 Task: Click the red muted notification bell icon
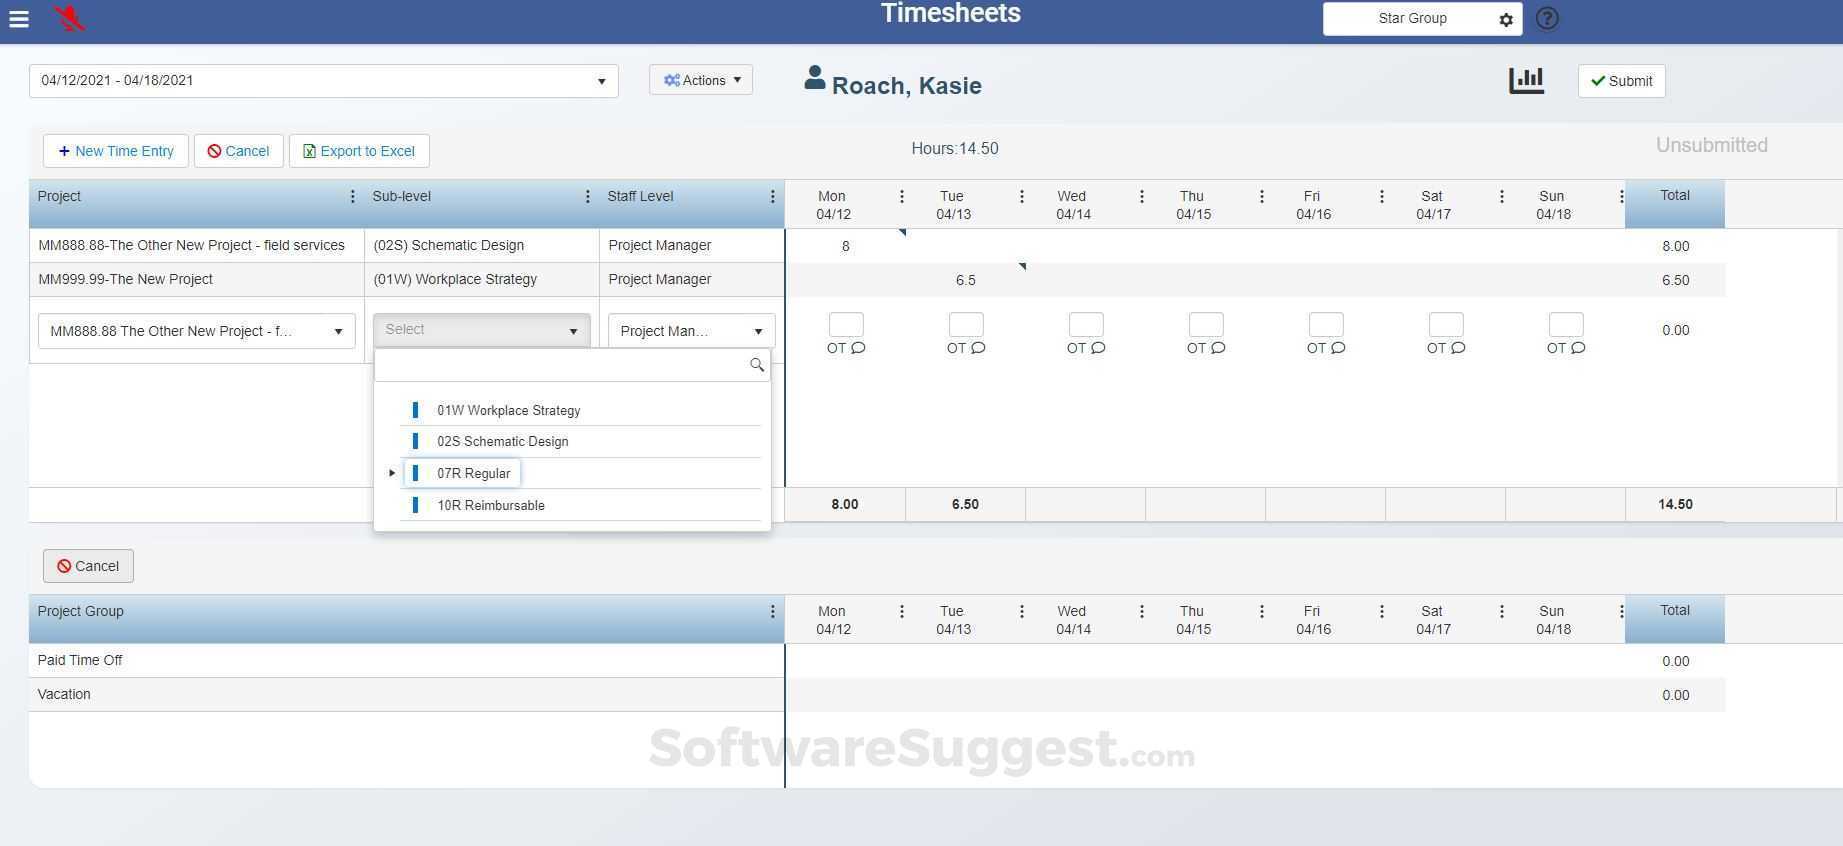pyautogui.click(x=69, y=18)
